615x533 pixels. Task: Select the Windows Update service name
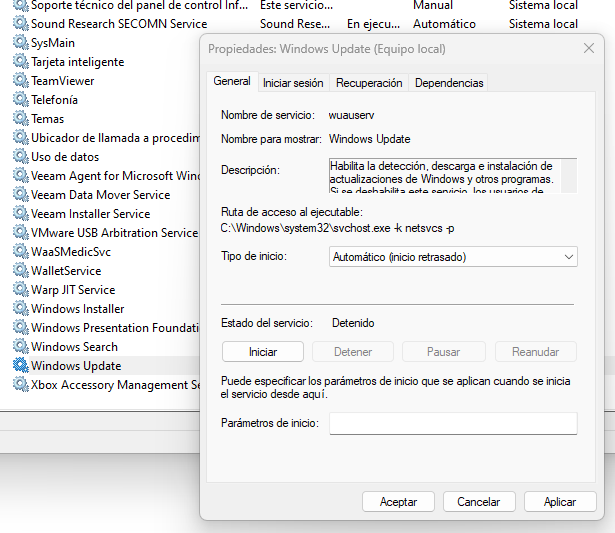click(x=76, y=366)
